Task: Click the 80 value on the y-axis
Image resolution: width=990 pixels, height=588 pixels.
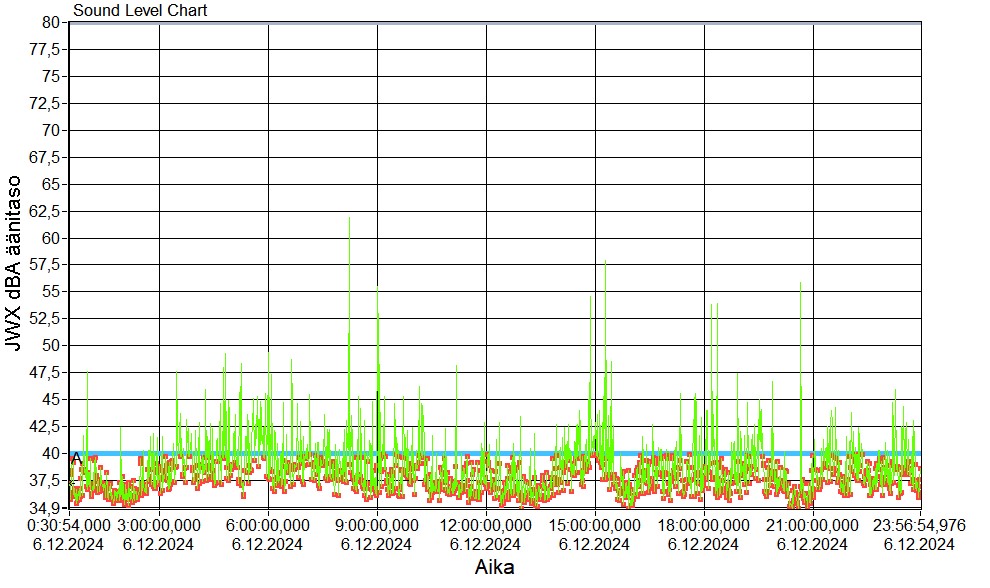Action: click(52, 22)
